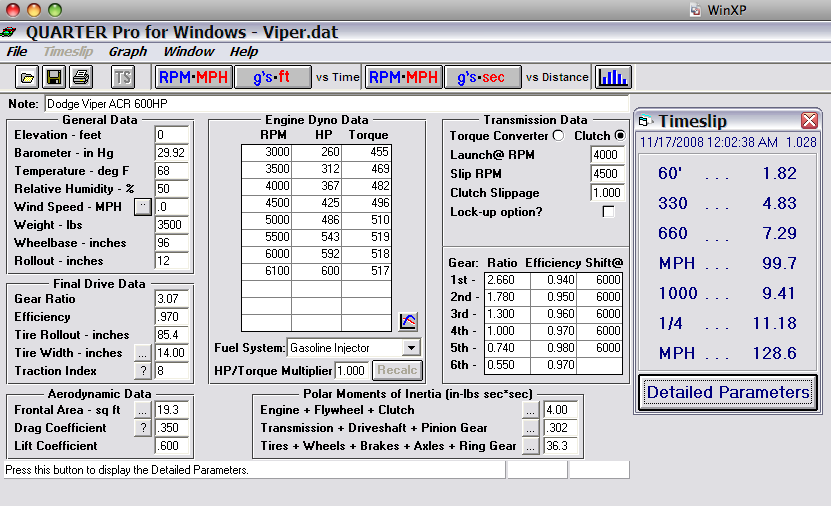Open the Engine + Flywheel + Clutch ellipsis button
The width and height of the screenshot is (831, 506).
tap(530, 410)
